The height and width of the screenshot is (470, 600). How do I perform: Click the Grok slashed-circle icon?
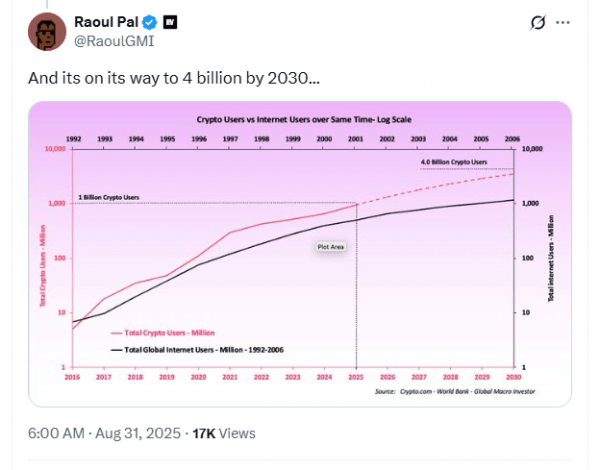coord(538,23)
